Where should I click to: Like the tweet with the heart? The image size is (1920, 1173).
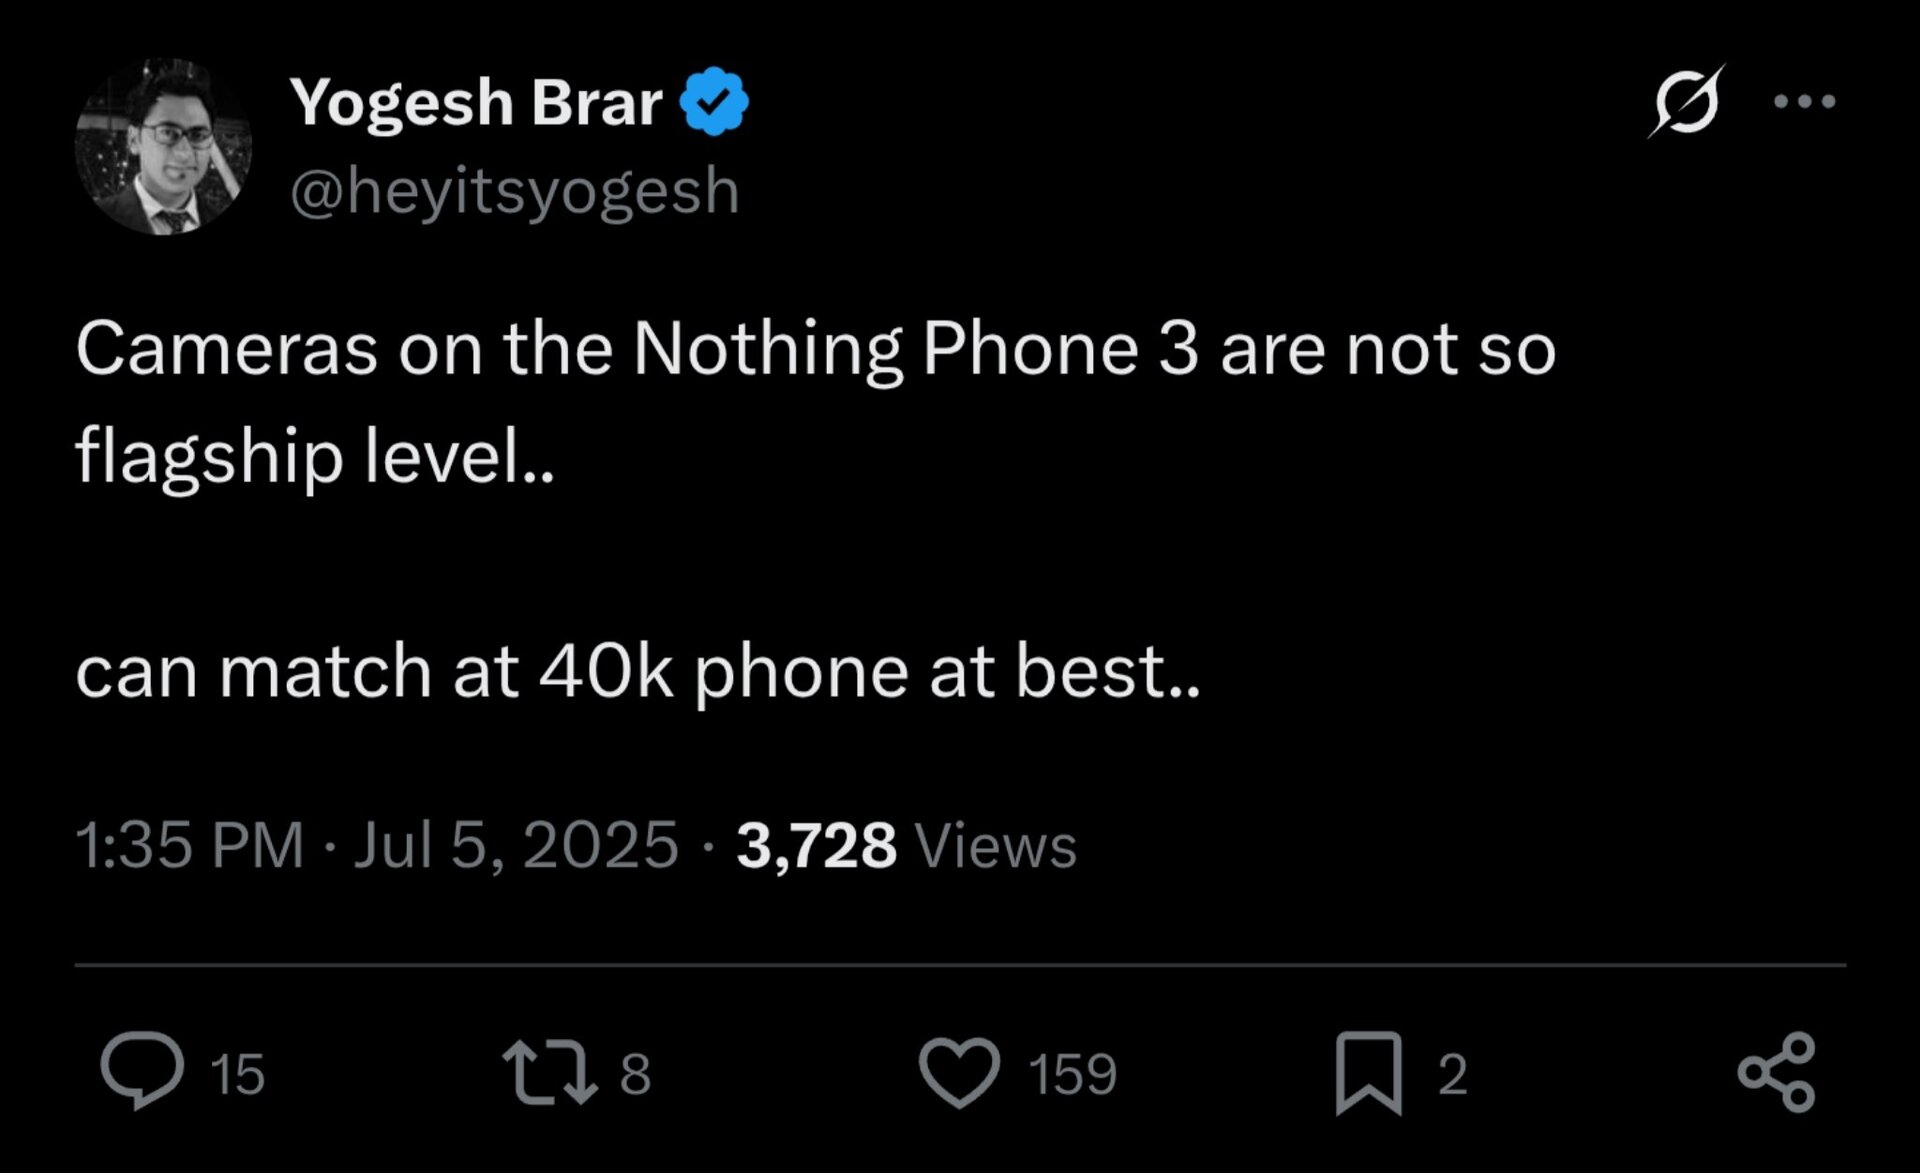[959, 1073]
